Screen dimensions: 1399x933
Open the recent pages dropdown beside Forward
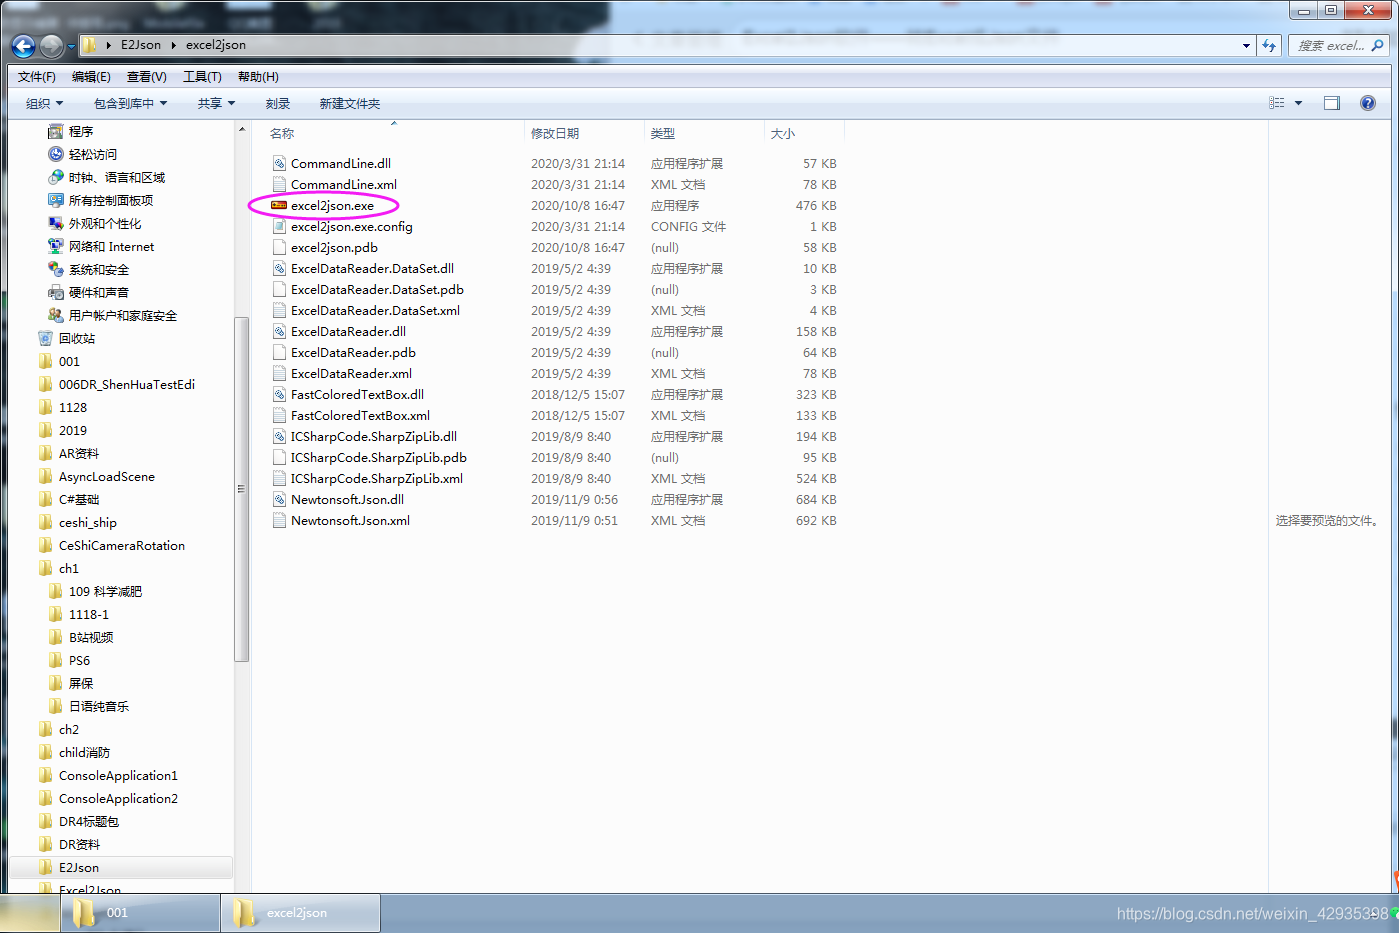pos(72,46)
